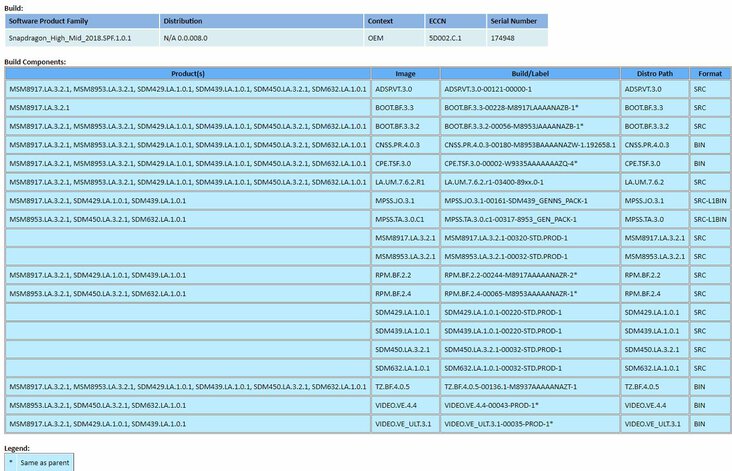Click the ADSP.VT.3.0 image cell
This screenshot has height=471, width=732.
[x=405, y=89]
